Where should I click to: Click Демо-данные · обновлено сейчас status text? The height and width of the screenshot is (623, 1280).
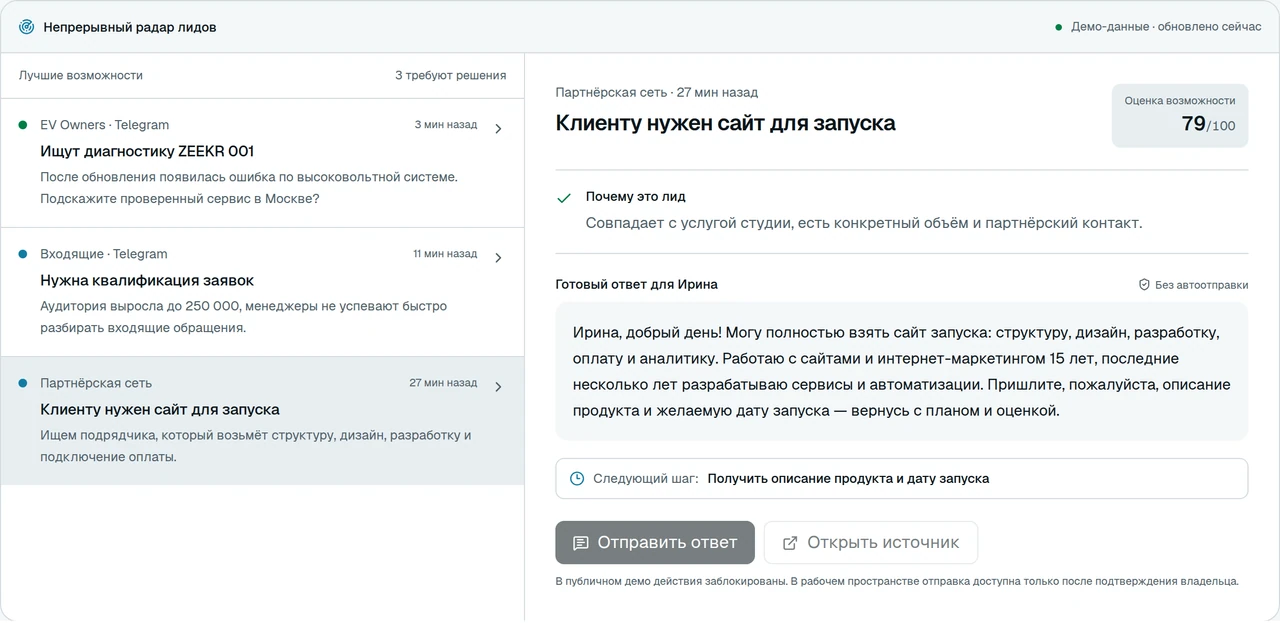[1166, 27]
